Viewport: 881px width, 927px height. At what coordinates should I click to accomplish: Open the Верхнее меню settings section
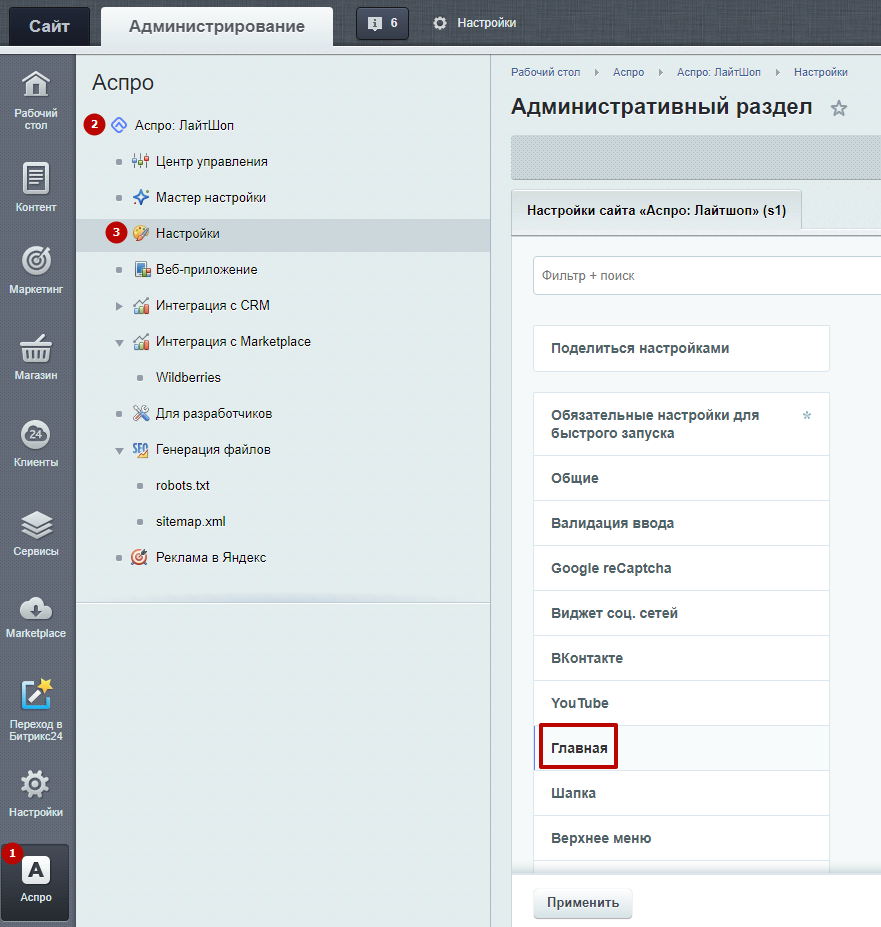(x=681, y=838)
